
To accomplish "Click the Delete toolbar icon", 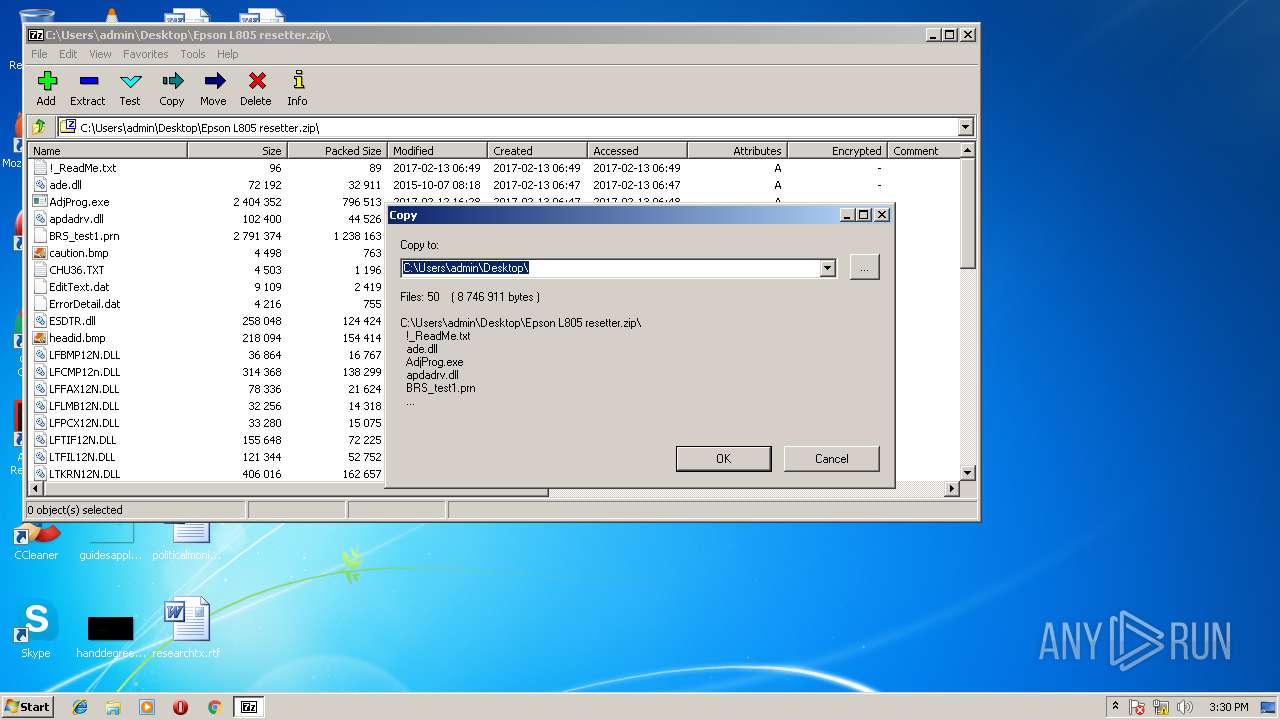I will click(256, 88).
